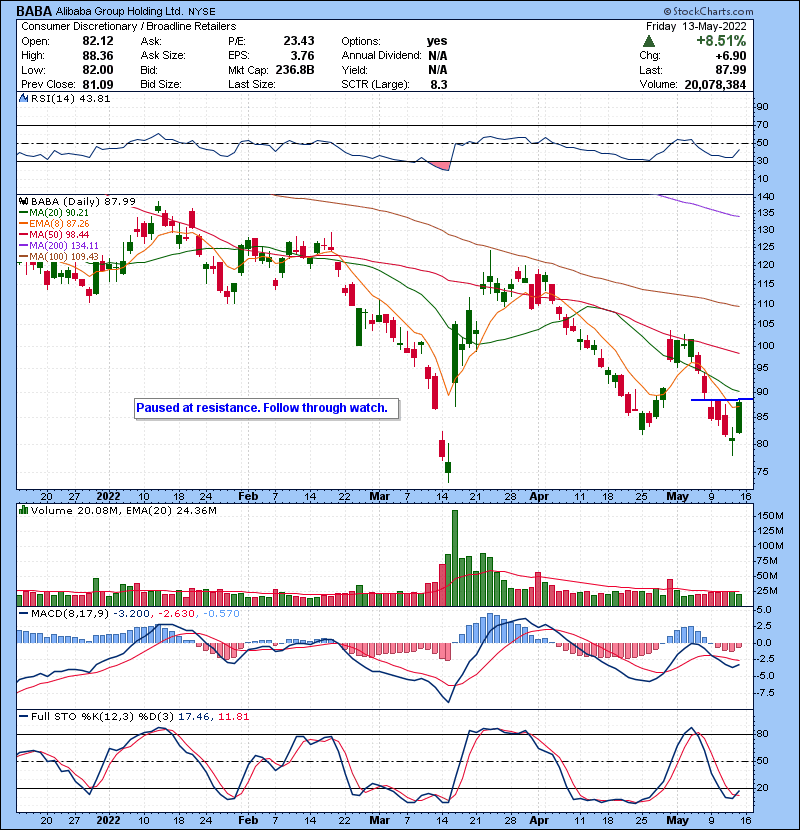The image size is (800, 830).
Task: Click the 75 price axis label
Action: (x=763, y=472)
